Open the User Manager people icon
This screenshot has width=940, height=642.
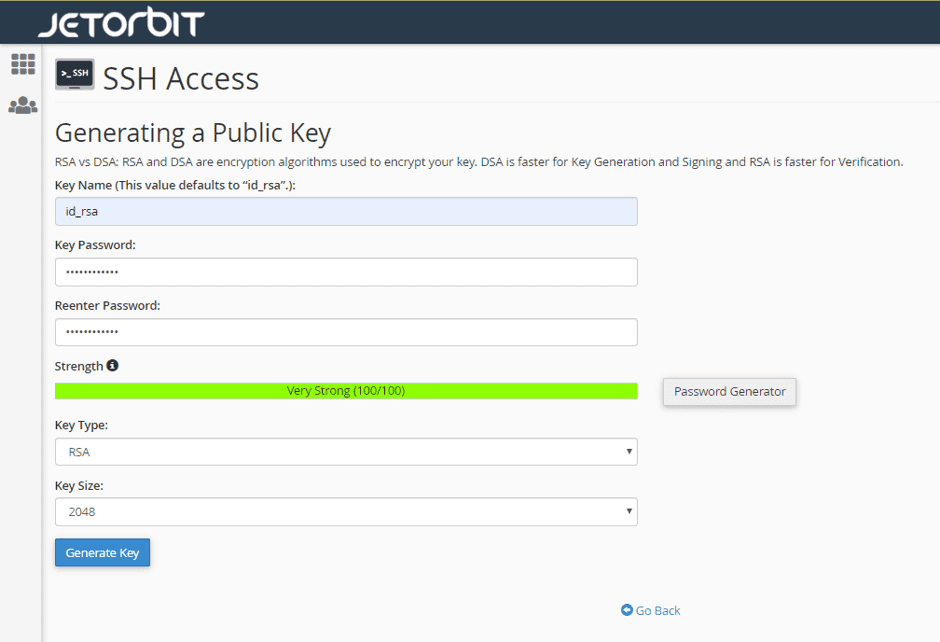click(23, 106)
